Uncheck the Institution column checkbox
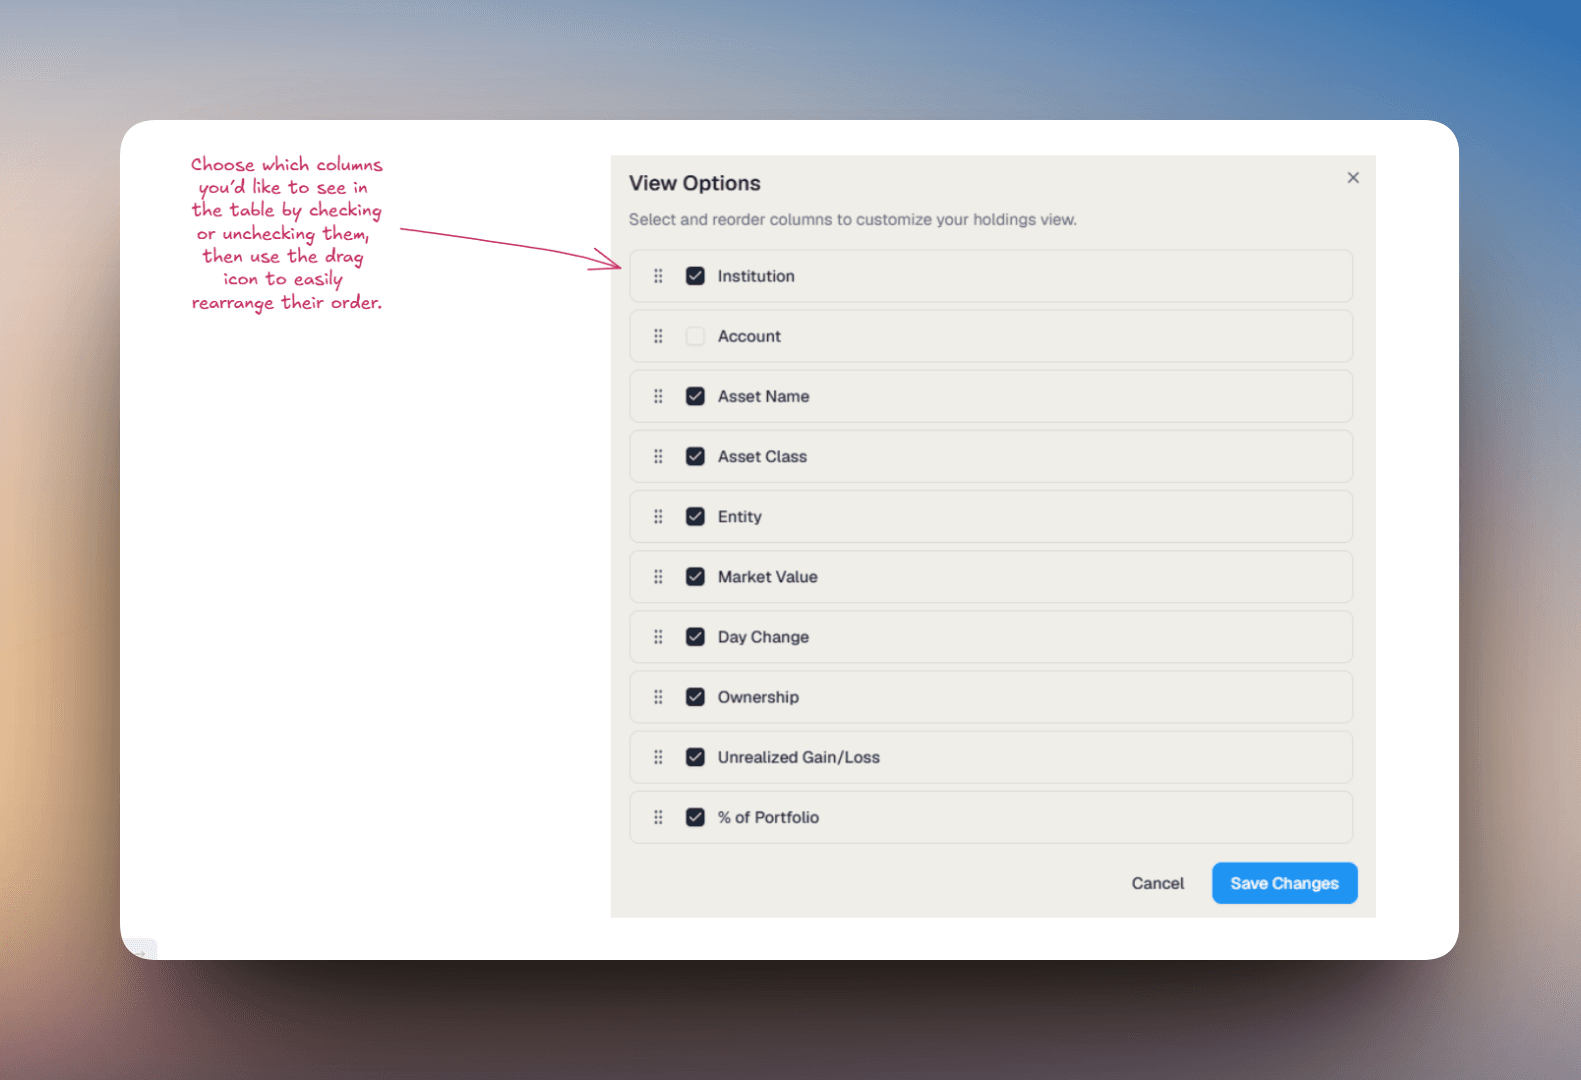Image resolution: width=1581 pixels, height=1080 pixels. tap(695, 276)
